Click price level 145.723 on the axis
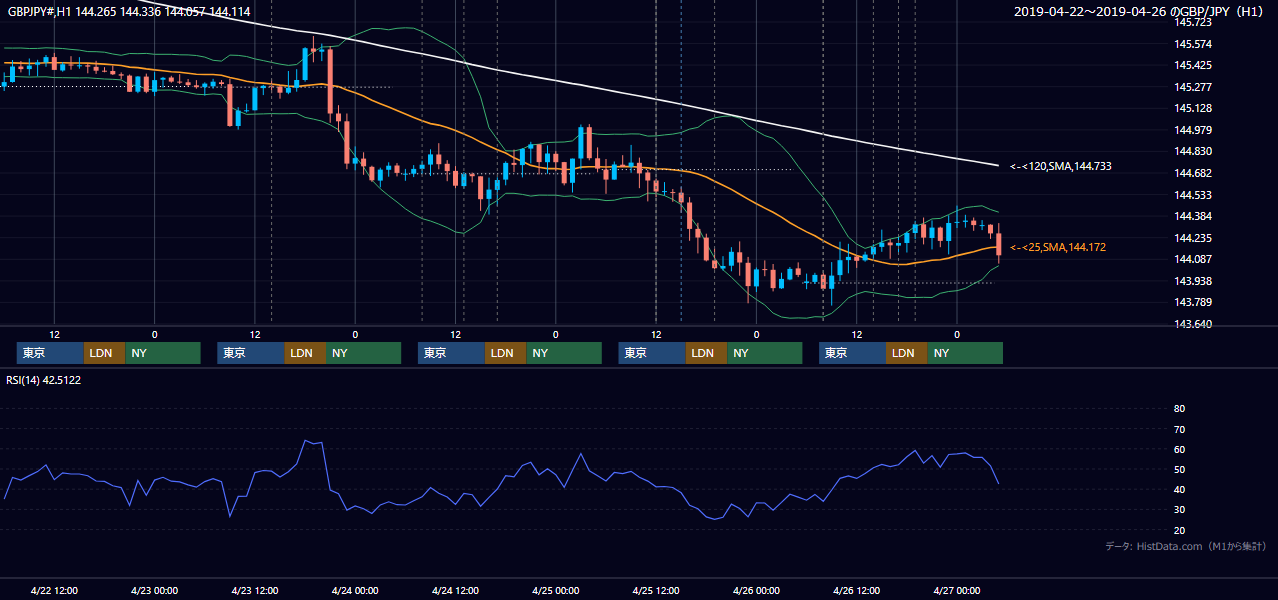Image resolution: width=1278 pixels, height=600 pixels. click(1194, 22)
